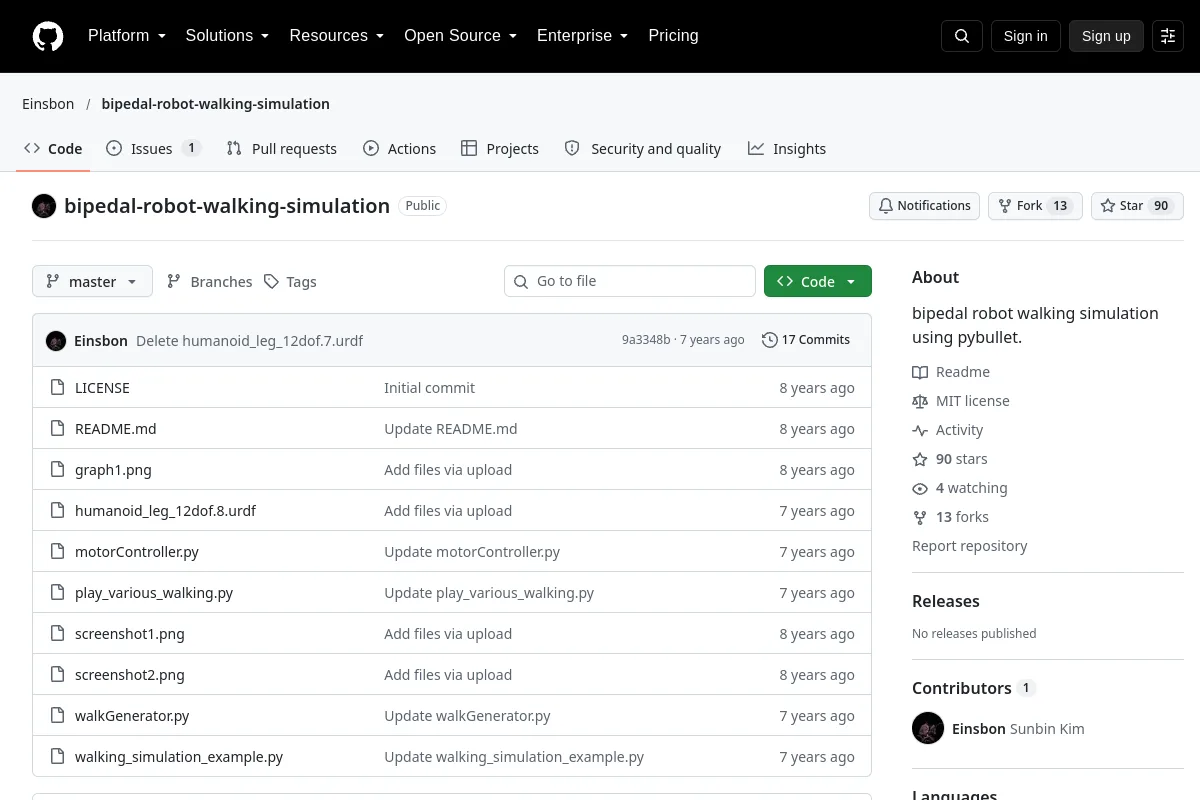Click the motorController.py file icon
Viewport: 1200px width, 800px height.
[x=57, y=552]
